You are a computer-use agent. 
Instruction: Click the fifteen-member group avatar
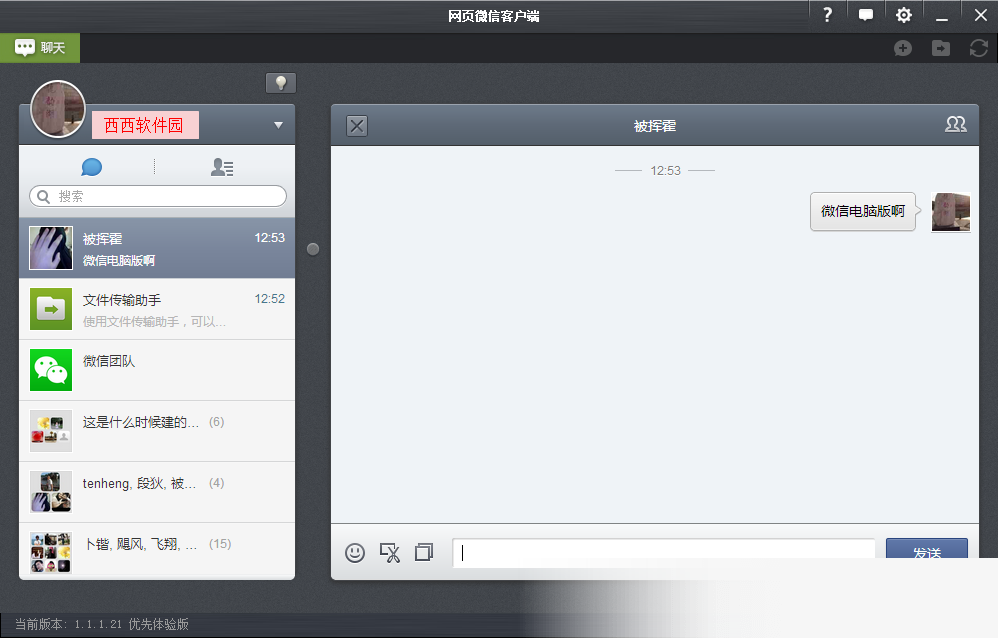[x=51, y=553]
